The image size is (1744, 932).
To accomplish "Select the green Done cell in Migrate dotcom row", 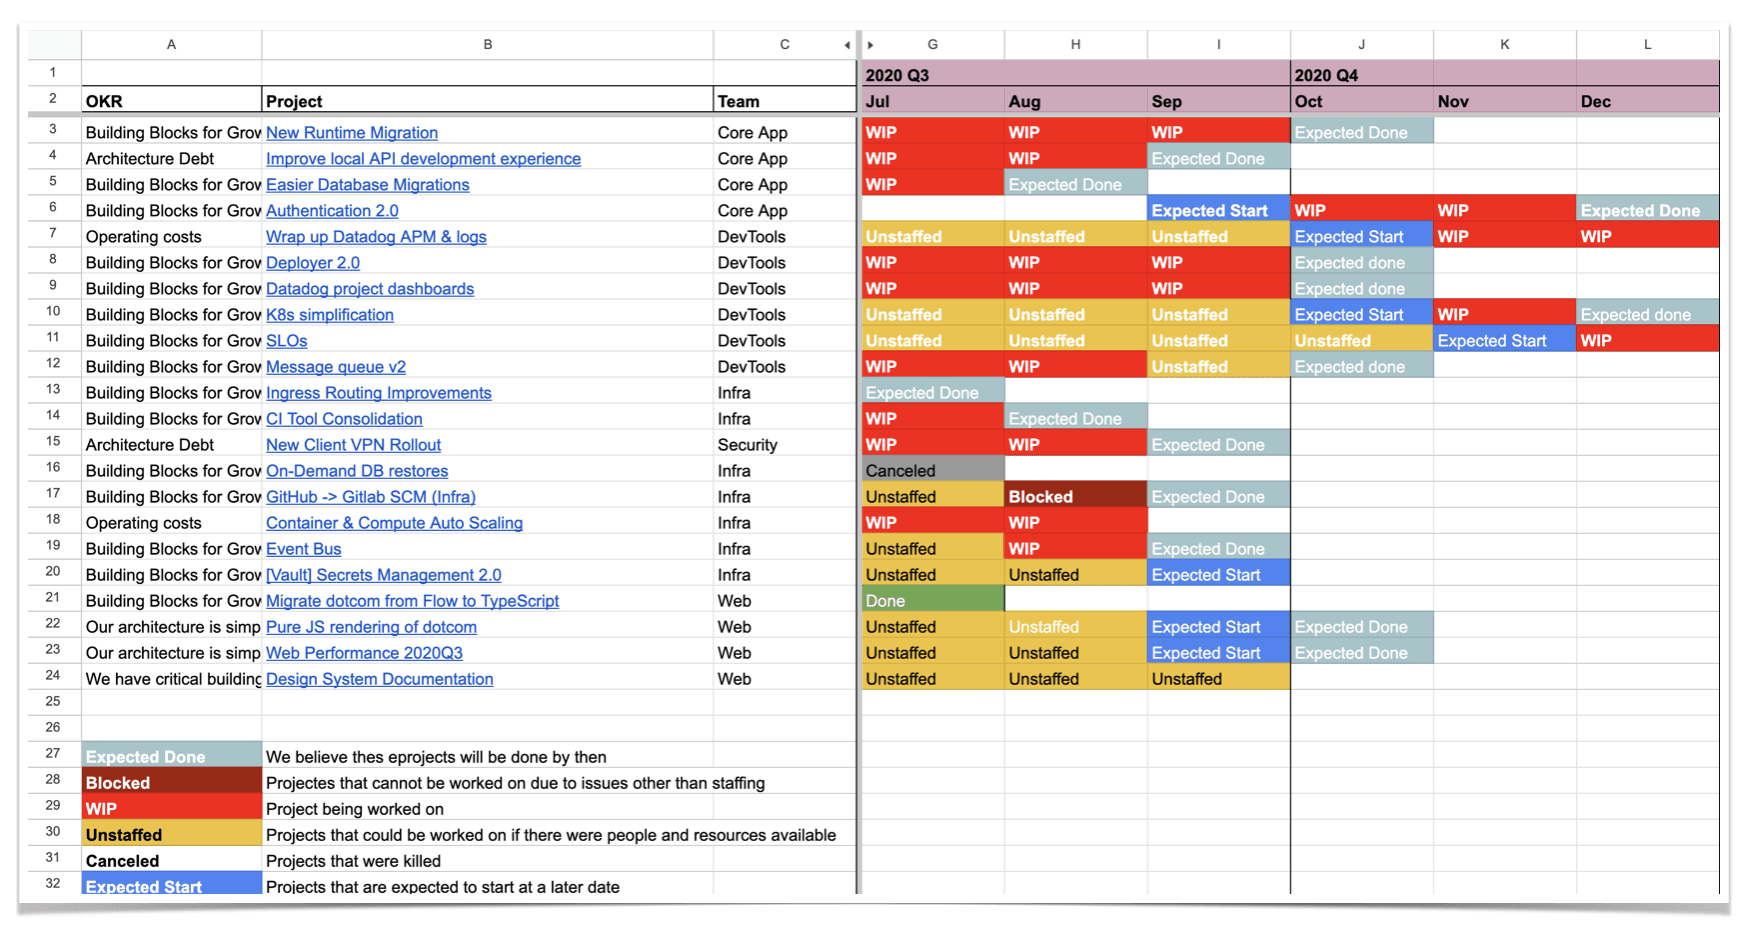I will [x=932, y=599].
